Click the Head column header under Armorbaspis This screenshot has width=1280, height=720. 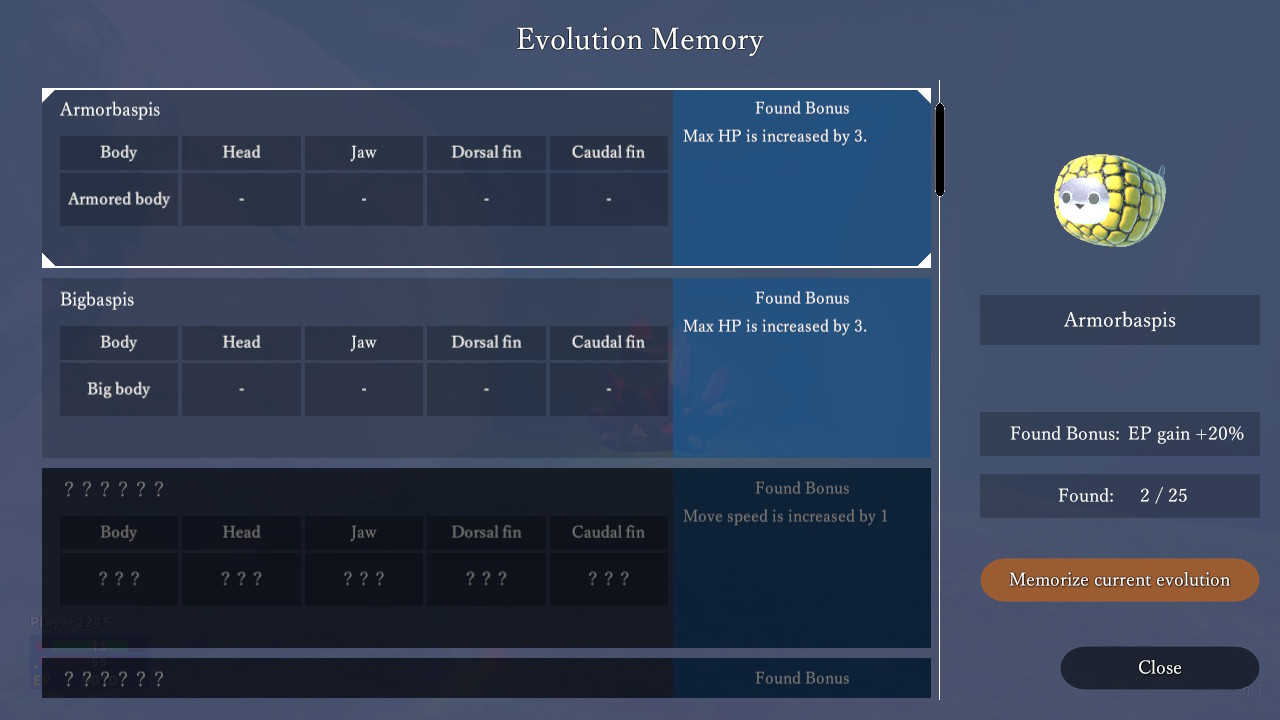(x=241, y=153)
